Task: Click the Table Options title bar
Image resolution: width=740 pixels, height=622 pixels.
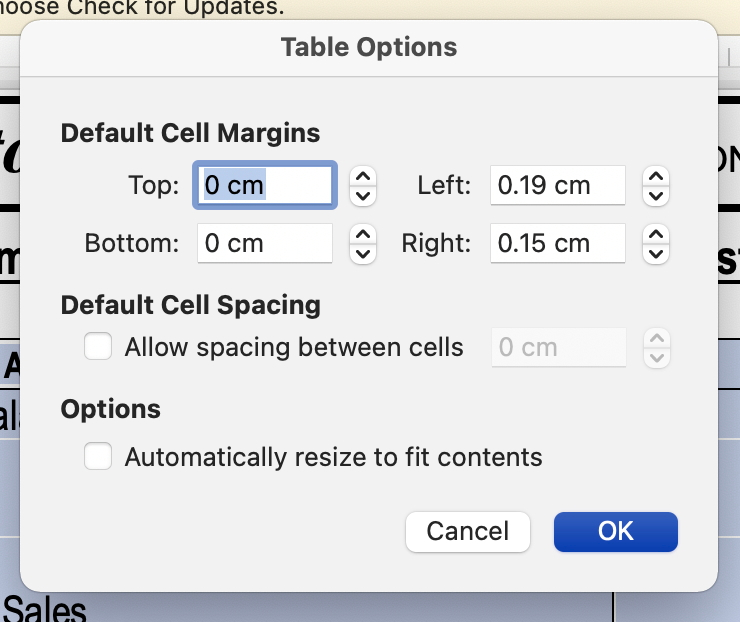Action: click(369, 47)
